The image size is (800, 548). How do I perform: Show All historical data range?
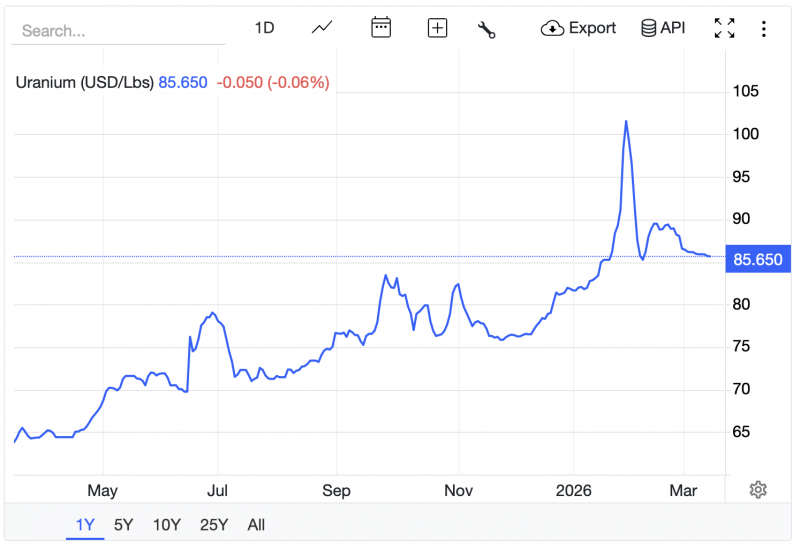(256, 524)
